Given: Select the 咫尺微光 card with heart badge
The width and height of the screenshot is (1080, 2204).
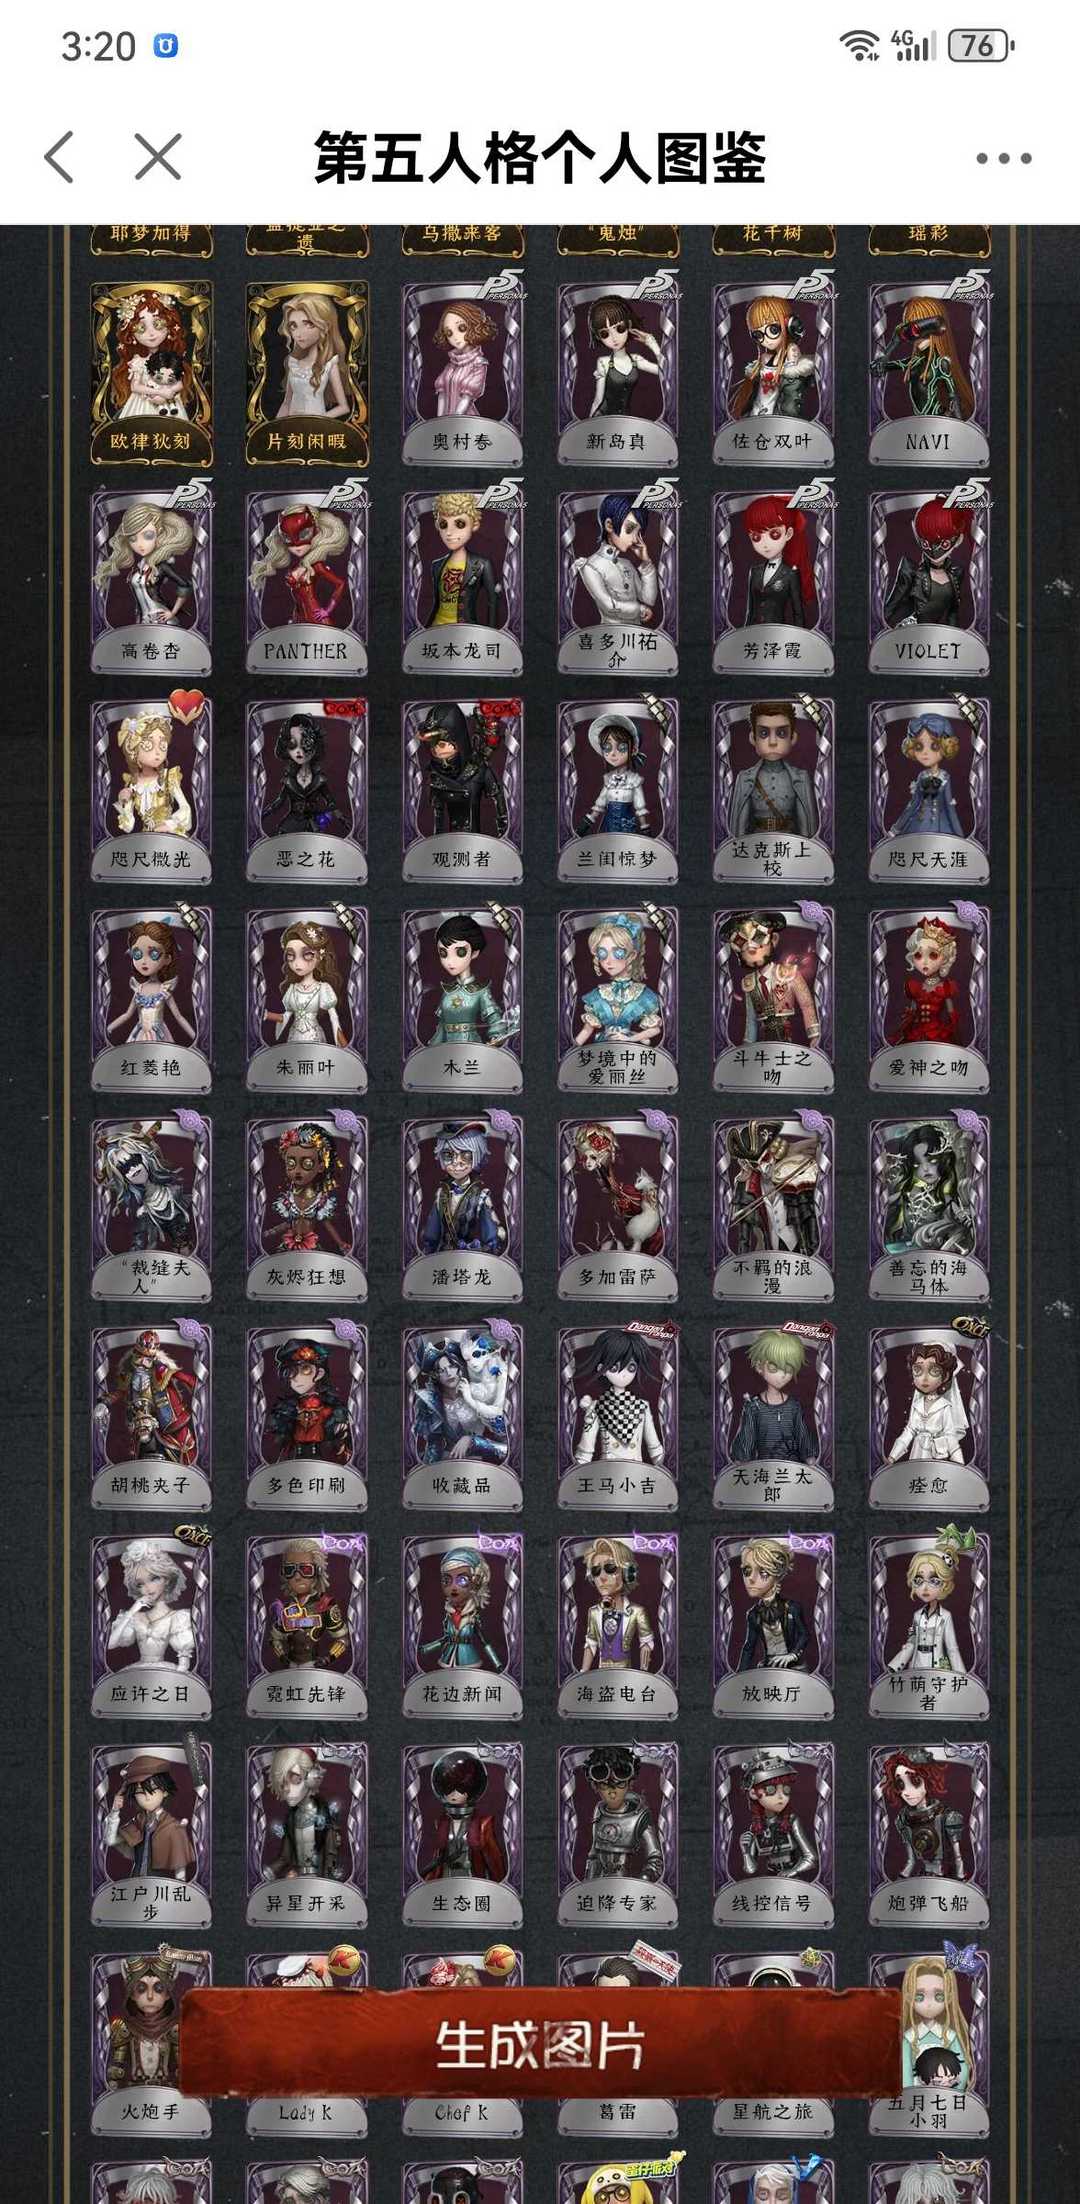Looking at the screenshot, I should click(x=151, y=791).
